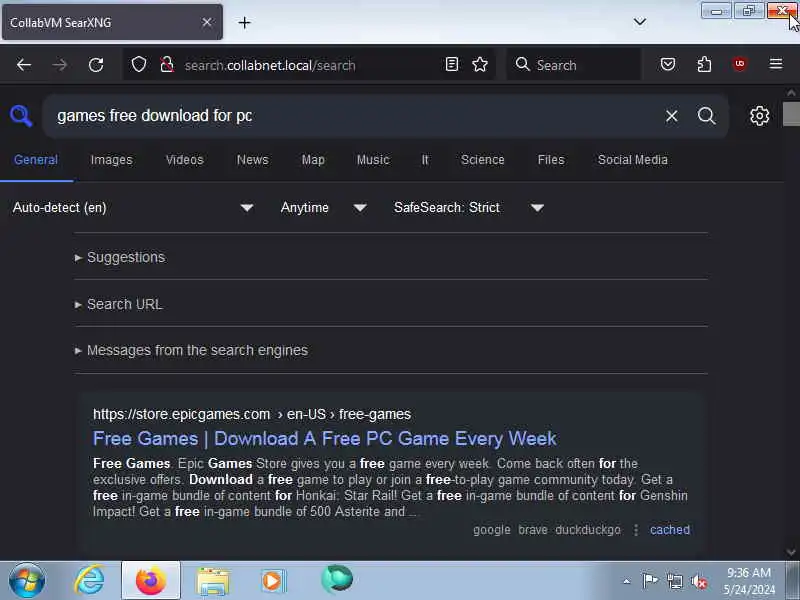The width and height of the screenshot is (800, 600).
Task: Open the tracking protection shield icon
Action: tap(139, 65)
